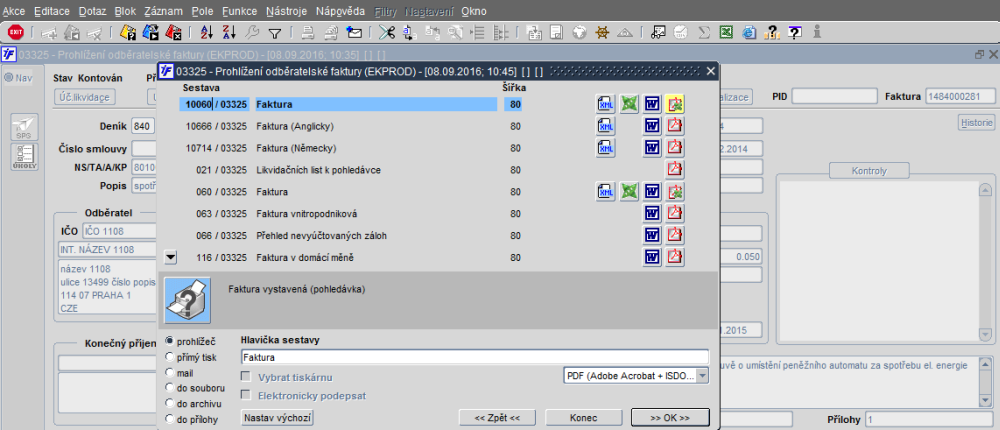Open the Okno menu
The image size is (1000, 430).
473,11
